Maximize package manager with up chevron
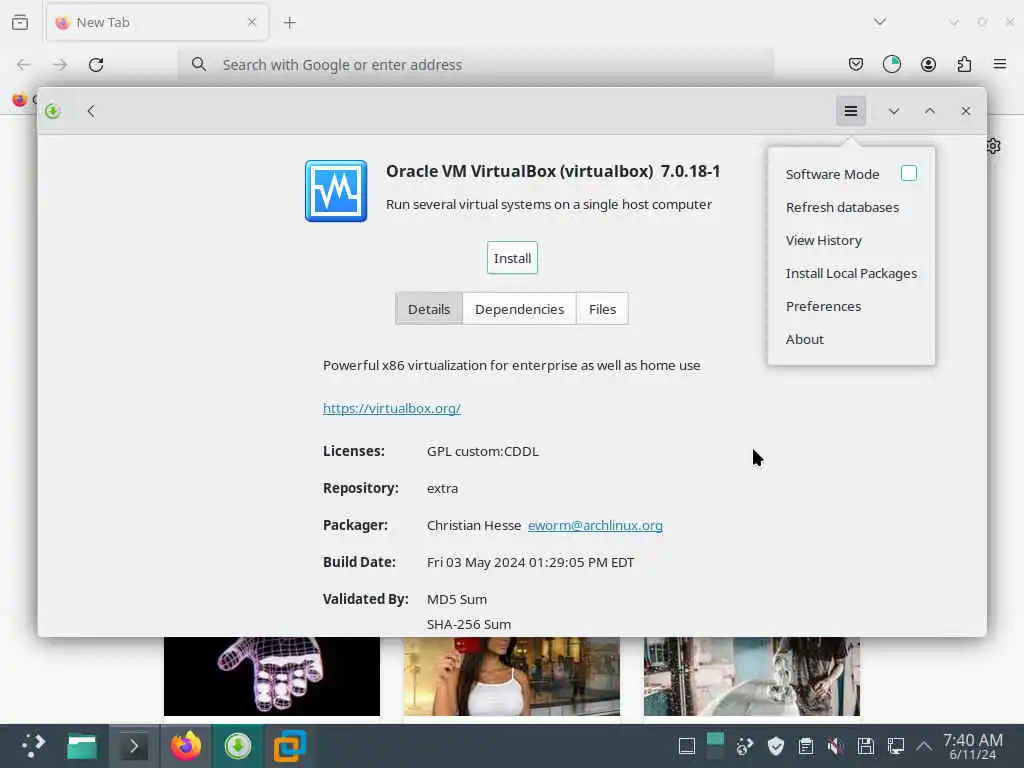 point(929,111)
